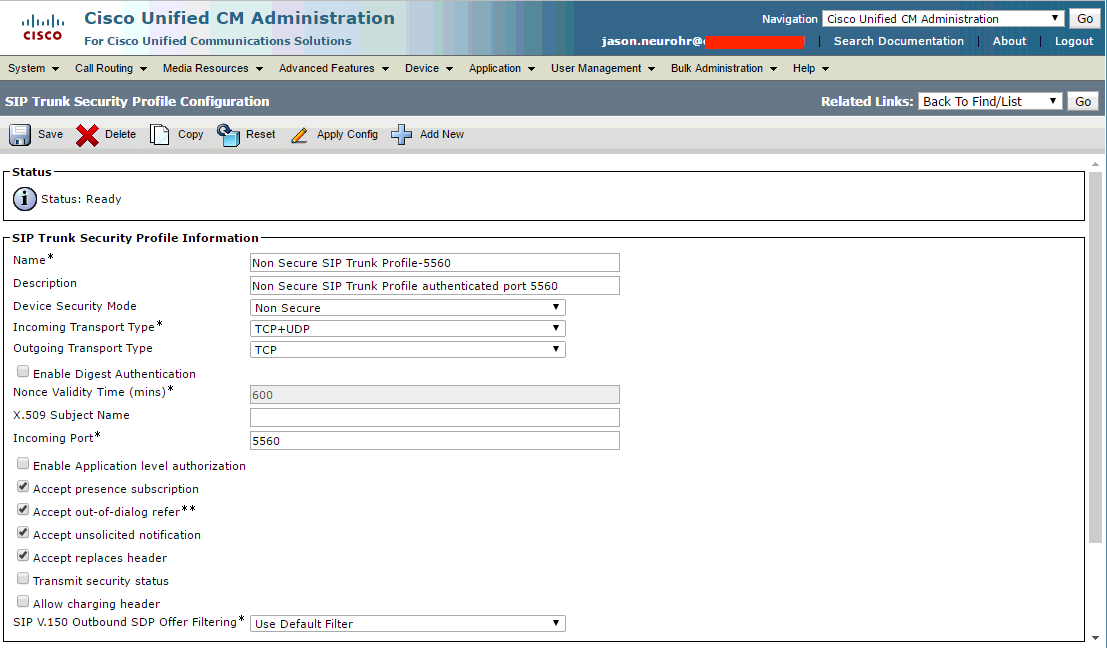Viewport: 1107px width, 648px height.
Task: Open the Device Security Mode dropdown
Action: pos(407,308)
